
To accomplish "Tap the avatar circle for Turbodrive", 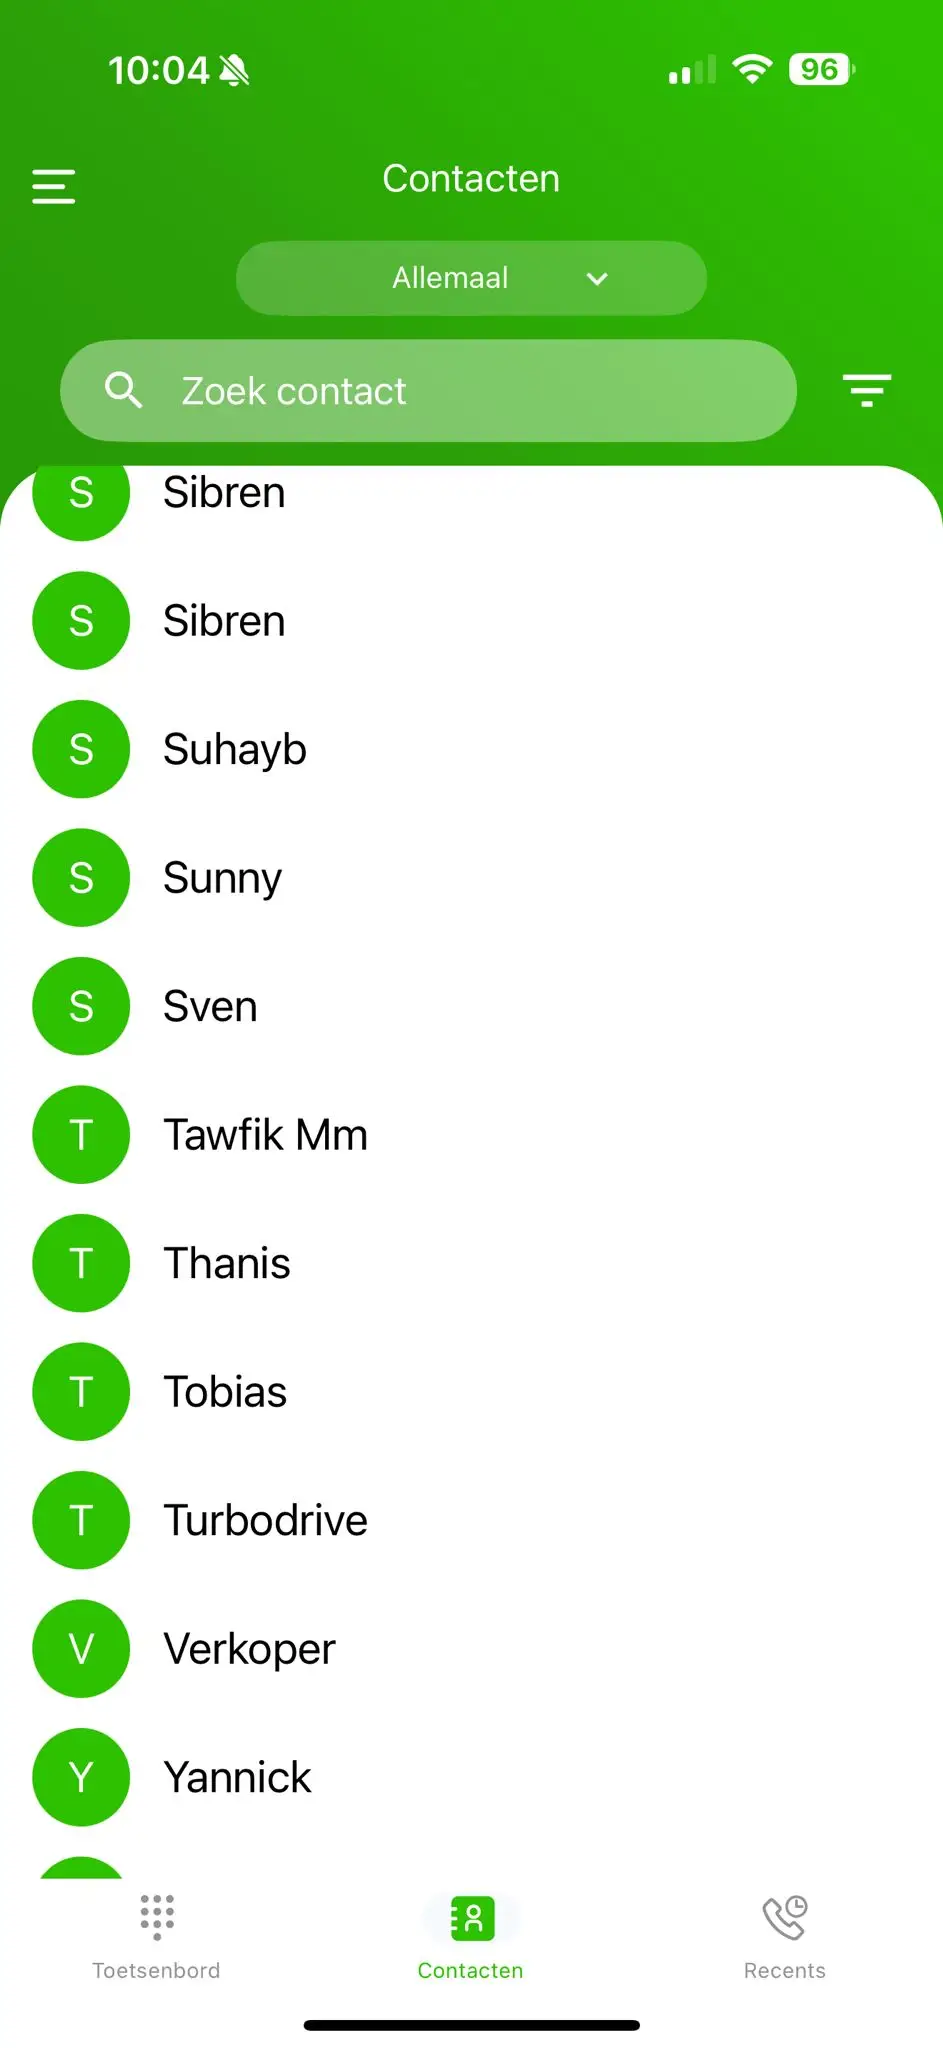I will 81,1520.
